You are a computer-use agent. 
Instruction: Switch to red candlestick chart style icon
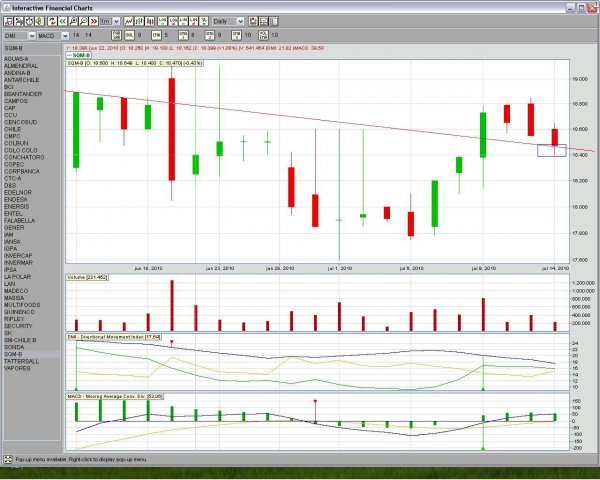click(150, 21)
